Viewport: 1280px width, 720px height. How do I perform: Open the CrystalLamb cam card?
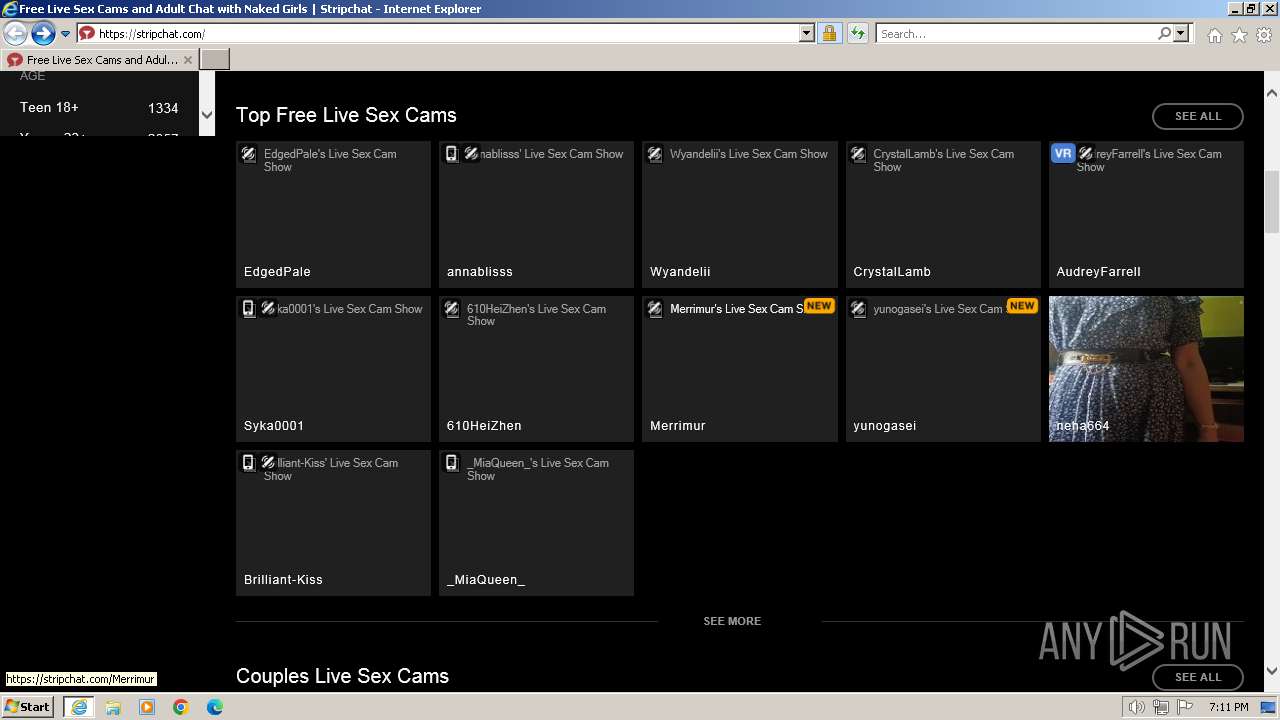point(943,214)
